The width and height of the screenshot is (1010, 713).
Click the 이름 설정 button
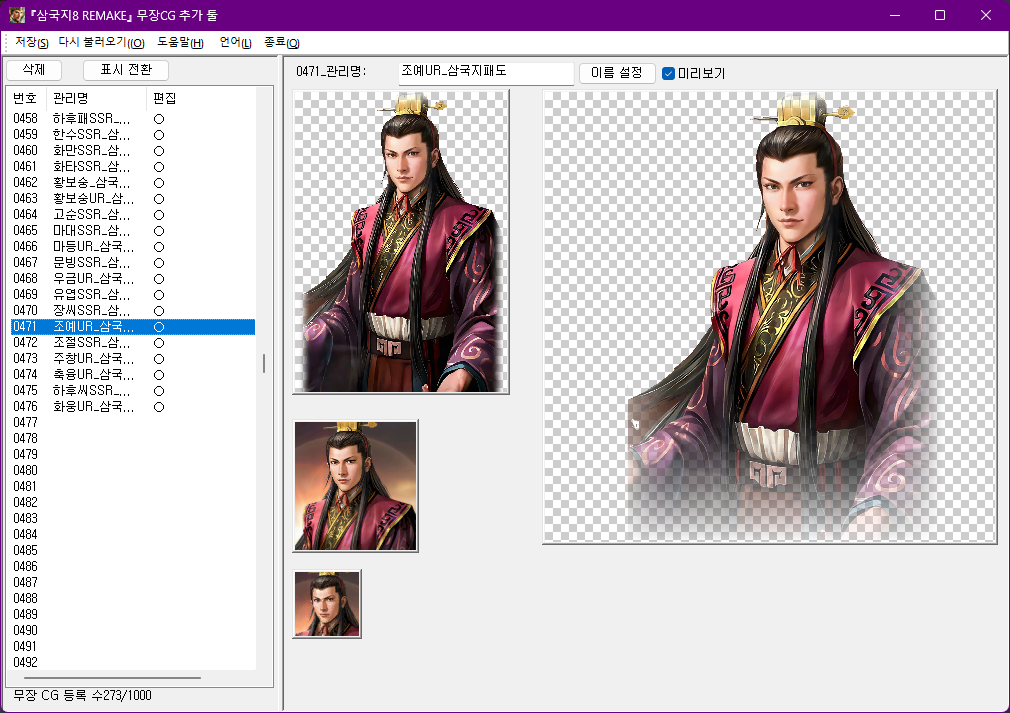(616, 73)
